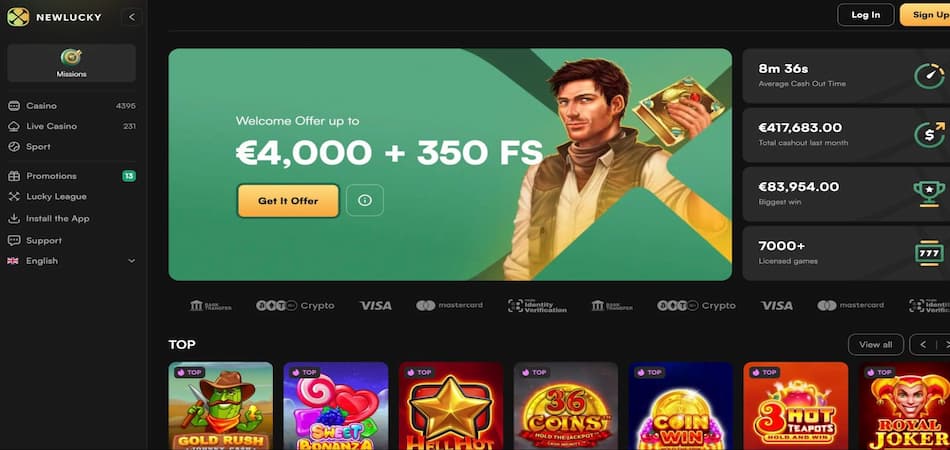Click the Biggest win trophy icon
This screenshot has width=950, height=450.
929,194
